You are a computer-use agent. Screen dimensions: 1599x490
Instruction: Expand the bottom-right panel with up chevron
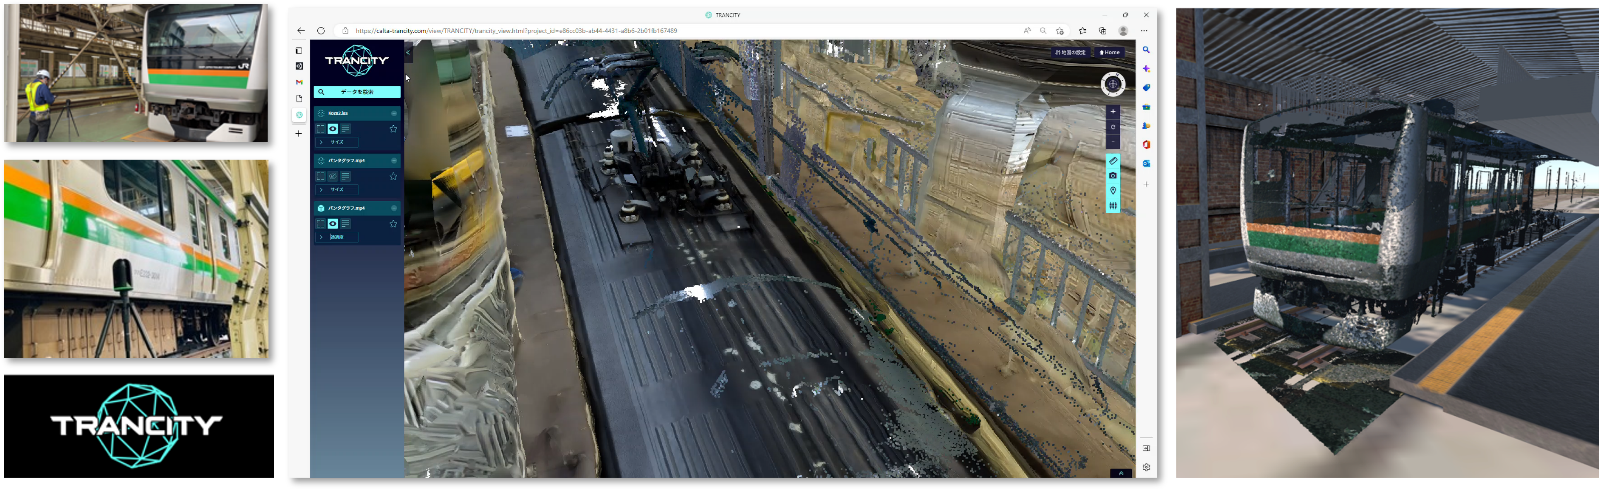(1121, 473)
